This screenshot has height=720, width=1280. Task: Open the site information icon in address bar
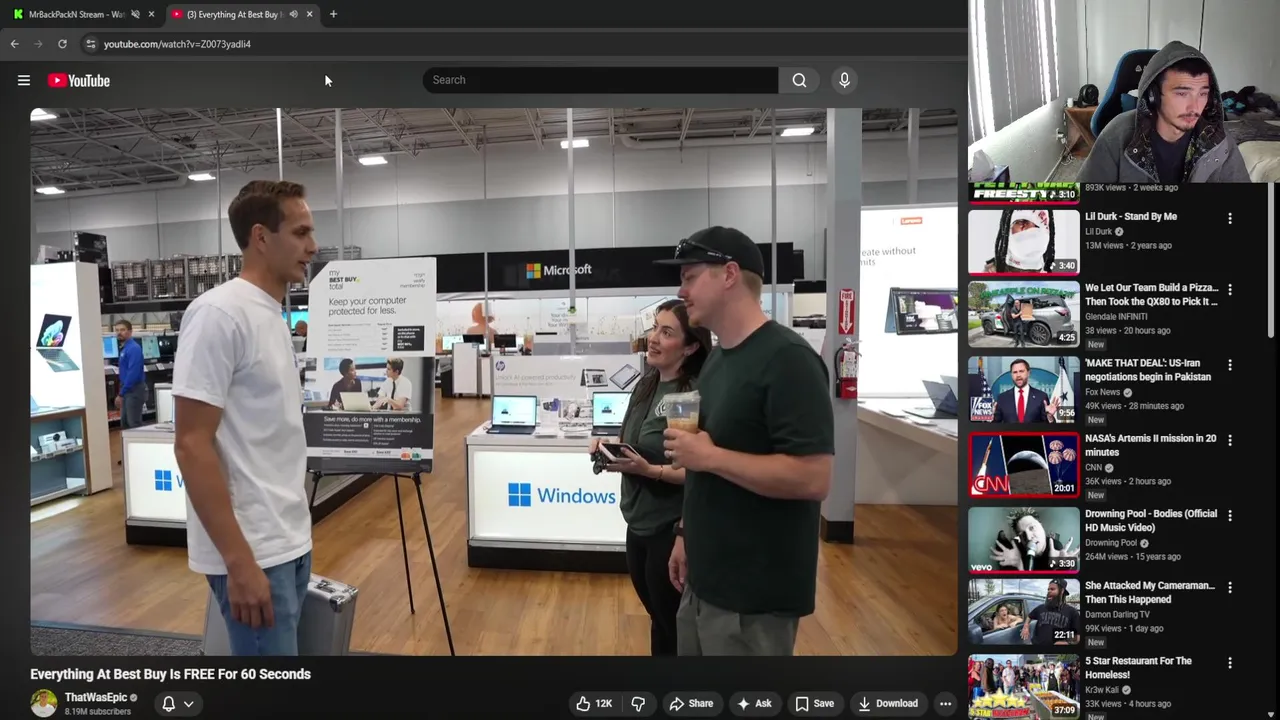(90, 44)
